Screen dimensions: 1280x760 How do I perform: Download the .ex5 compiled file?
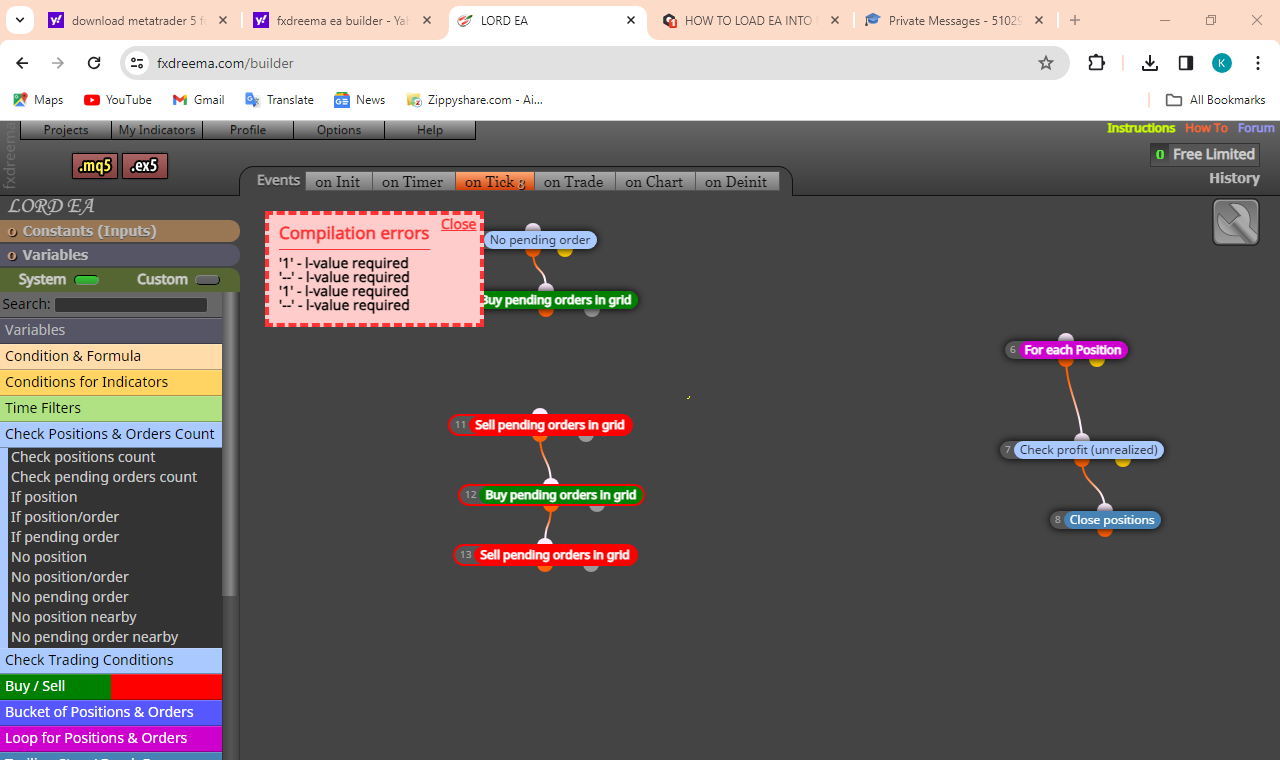(145, 166)
